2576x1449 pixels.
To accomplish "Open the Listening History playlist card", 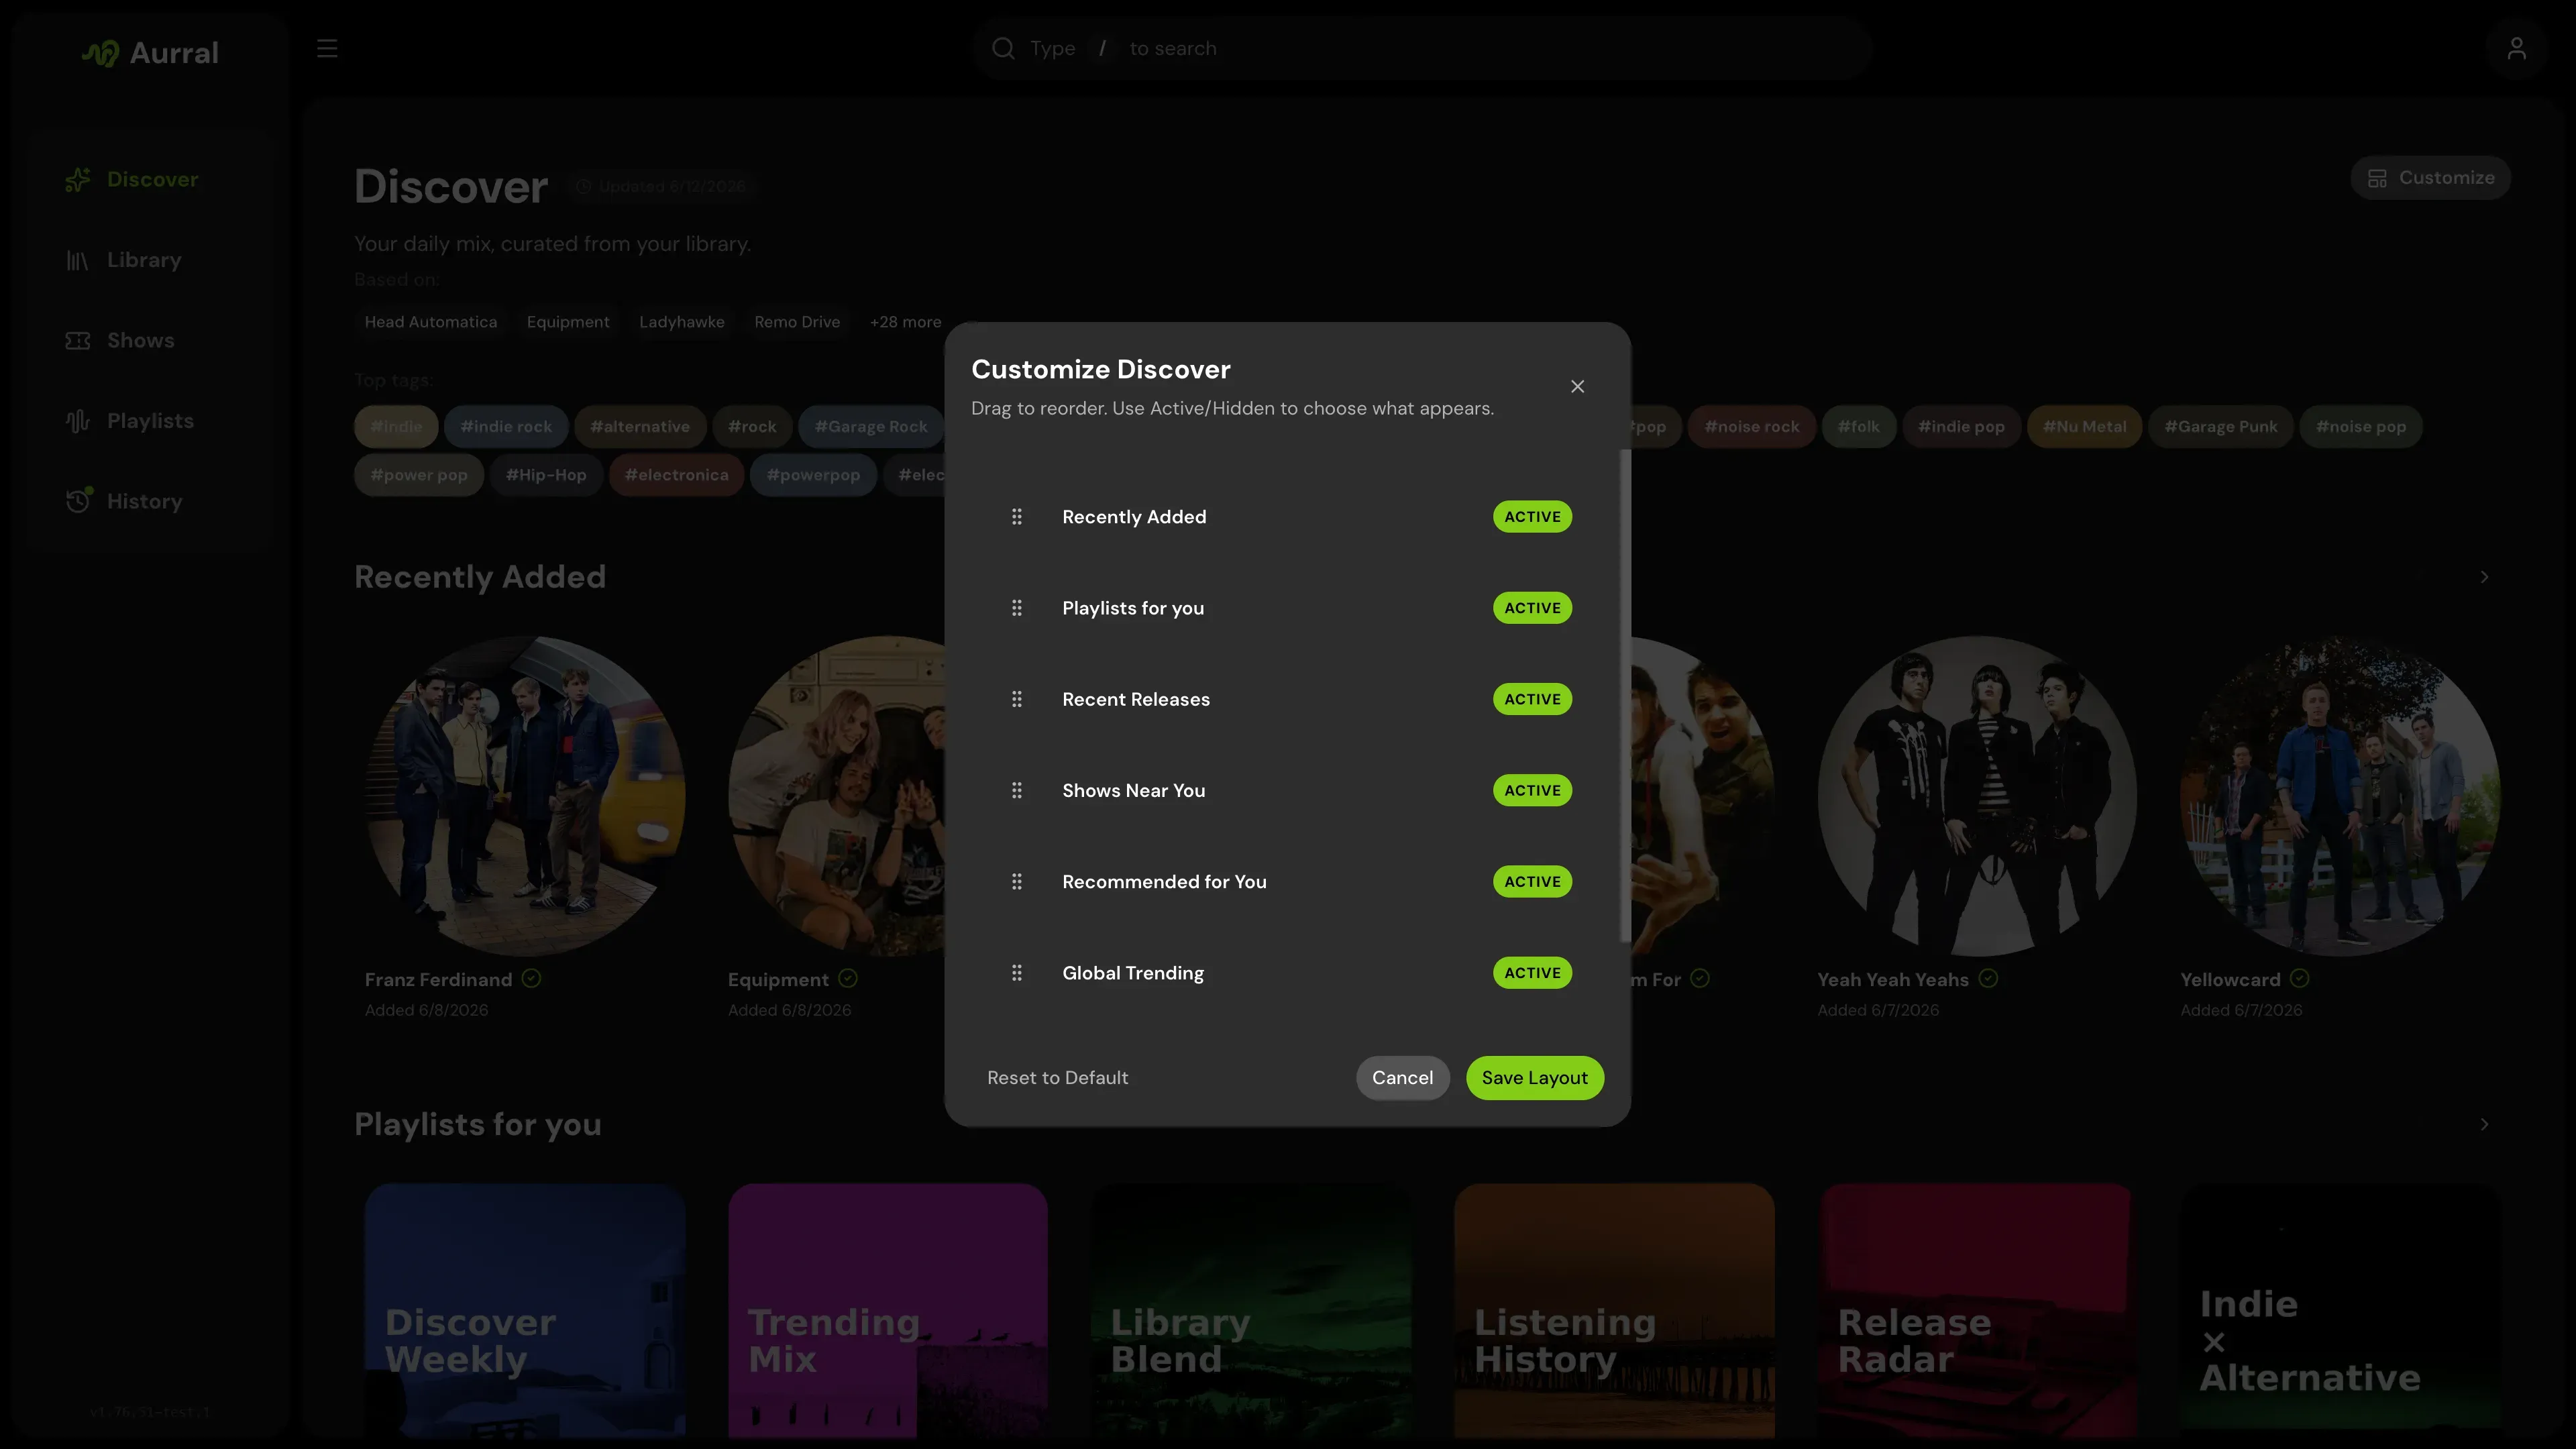I will coord(1614,1311).
